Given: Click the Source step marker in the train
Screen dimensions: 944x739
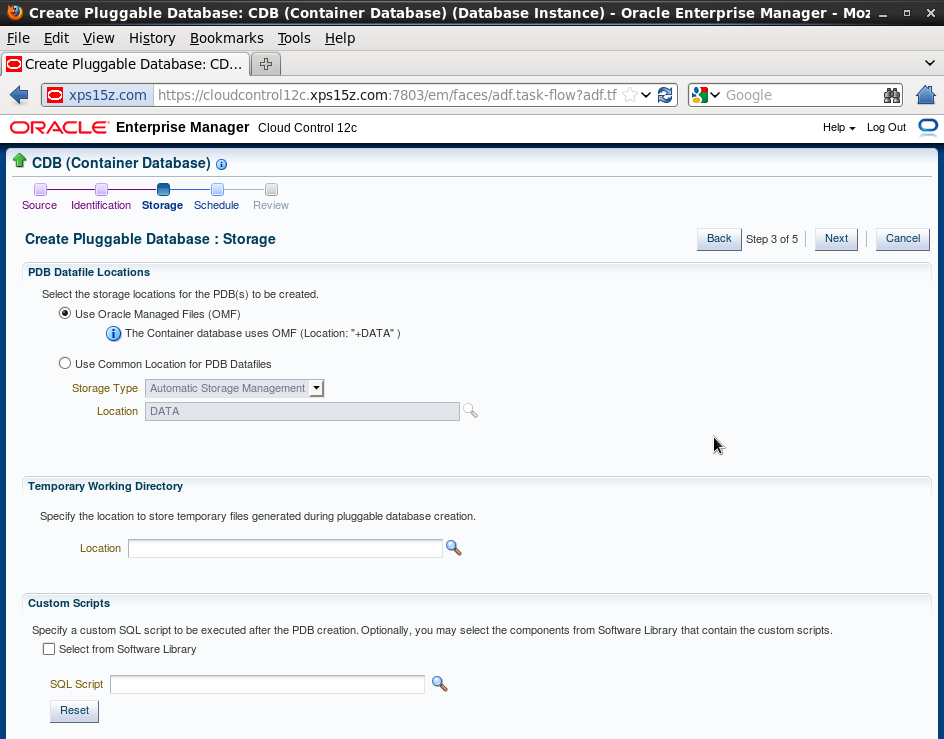Looking at the screenshot, I should pos(40,190).
